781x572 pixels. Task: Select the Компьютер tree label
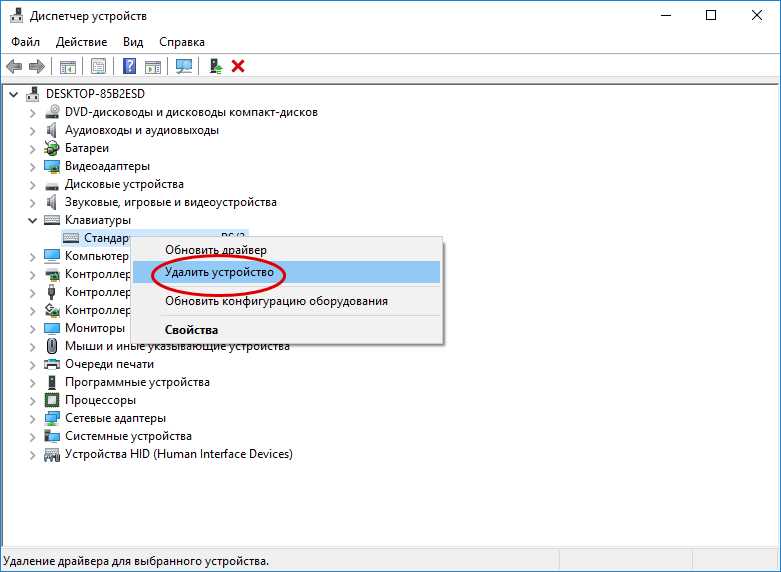(97, 256)
